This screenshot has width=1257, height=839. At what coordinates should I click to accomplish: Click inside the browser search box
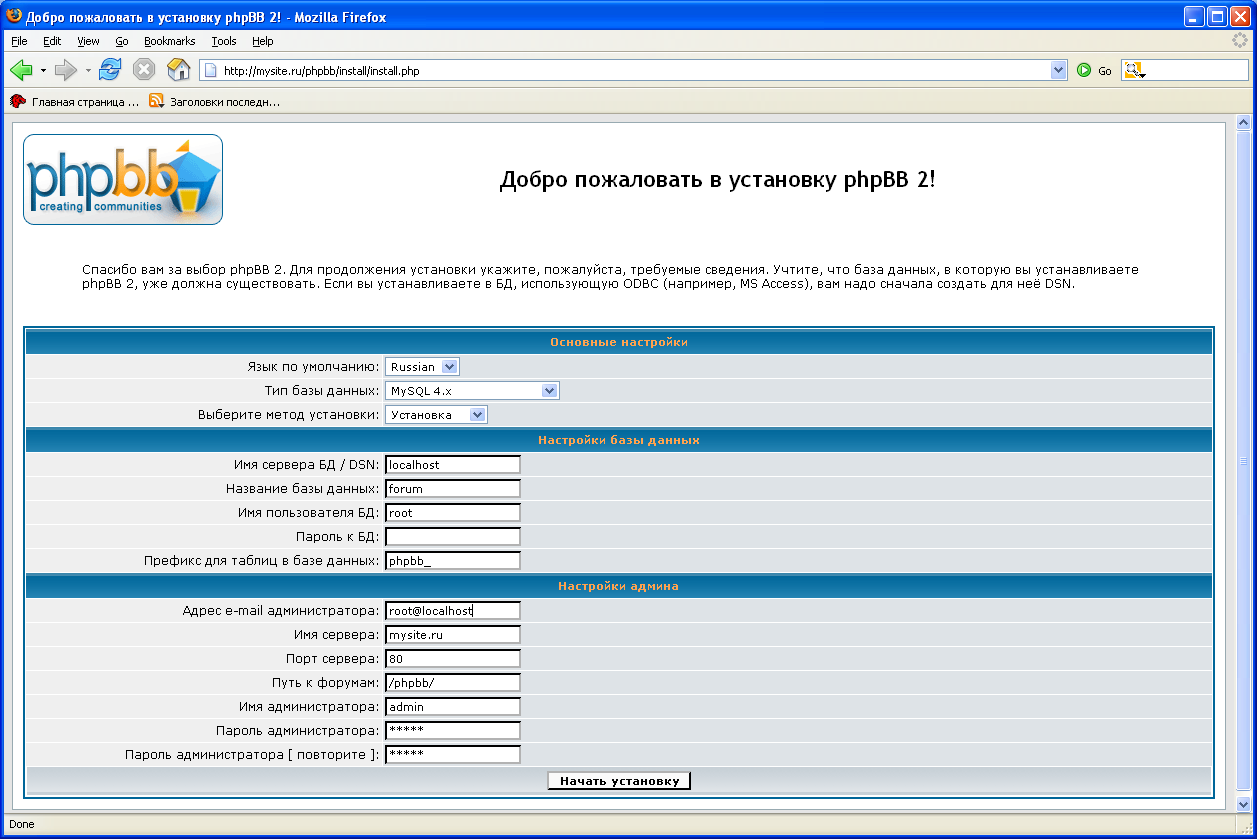(x=1198, y=71)
